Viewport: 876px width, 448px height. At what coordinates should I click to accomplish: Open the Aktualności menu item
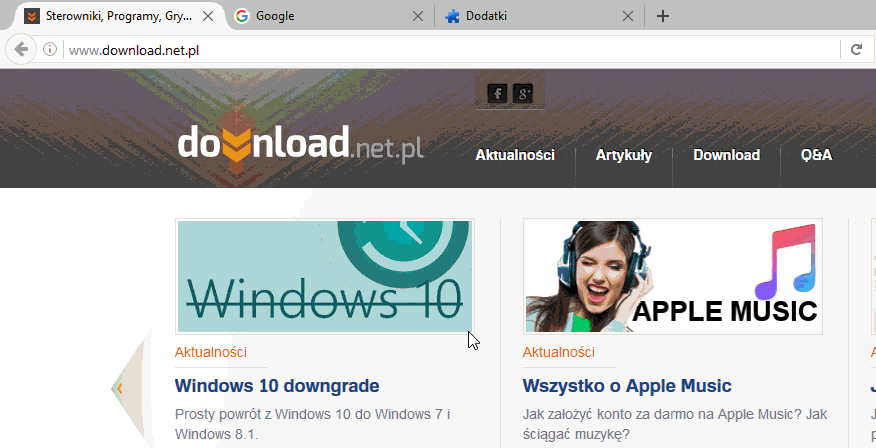[515, 155]
